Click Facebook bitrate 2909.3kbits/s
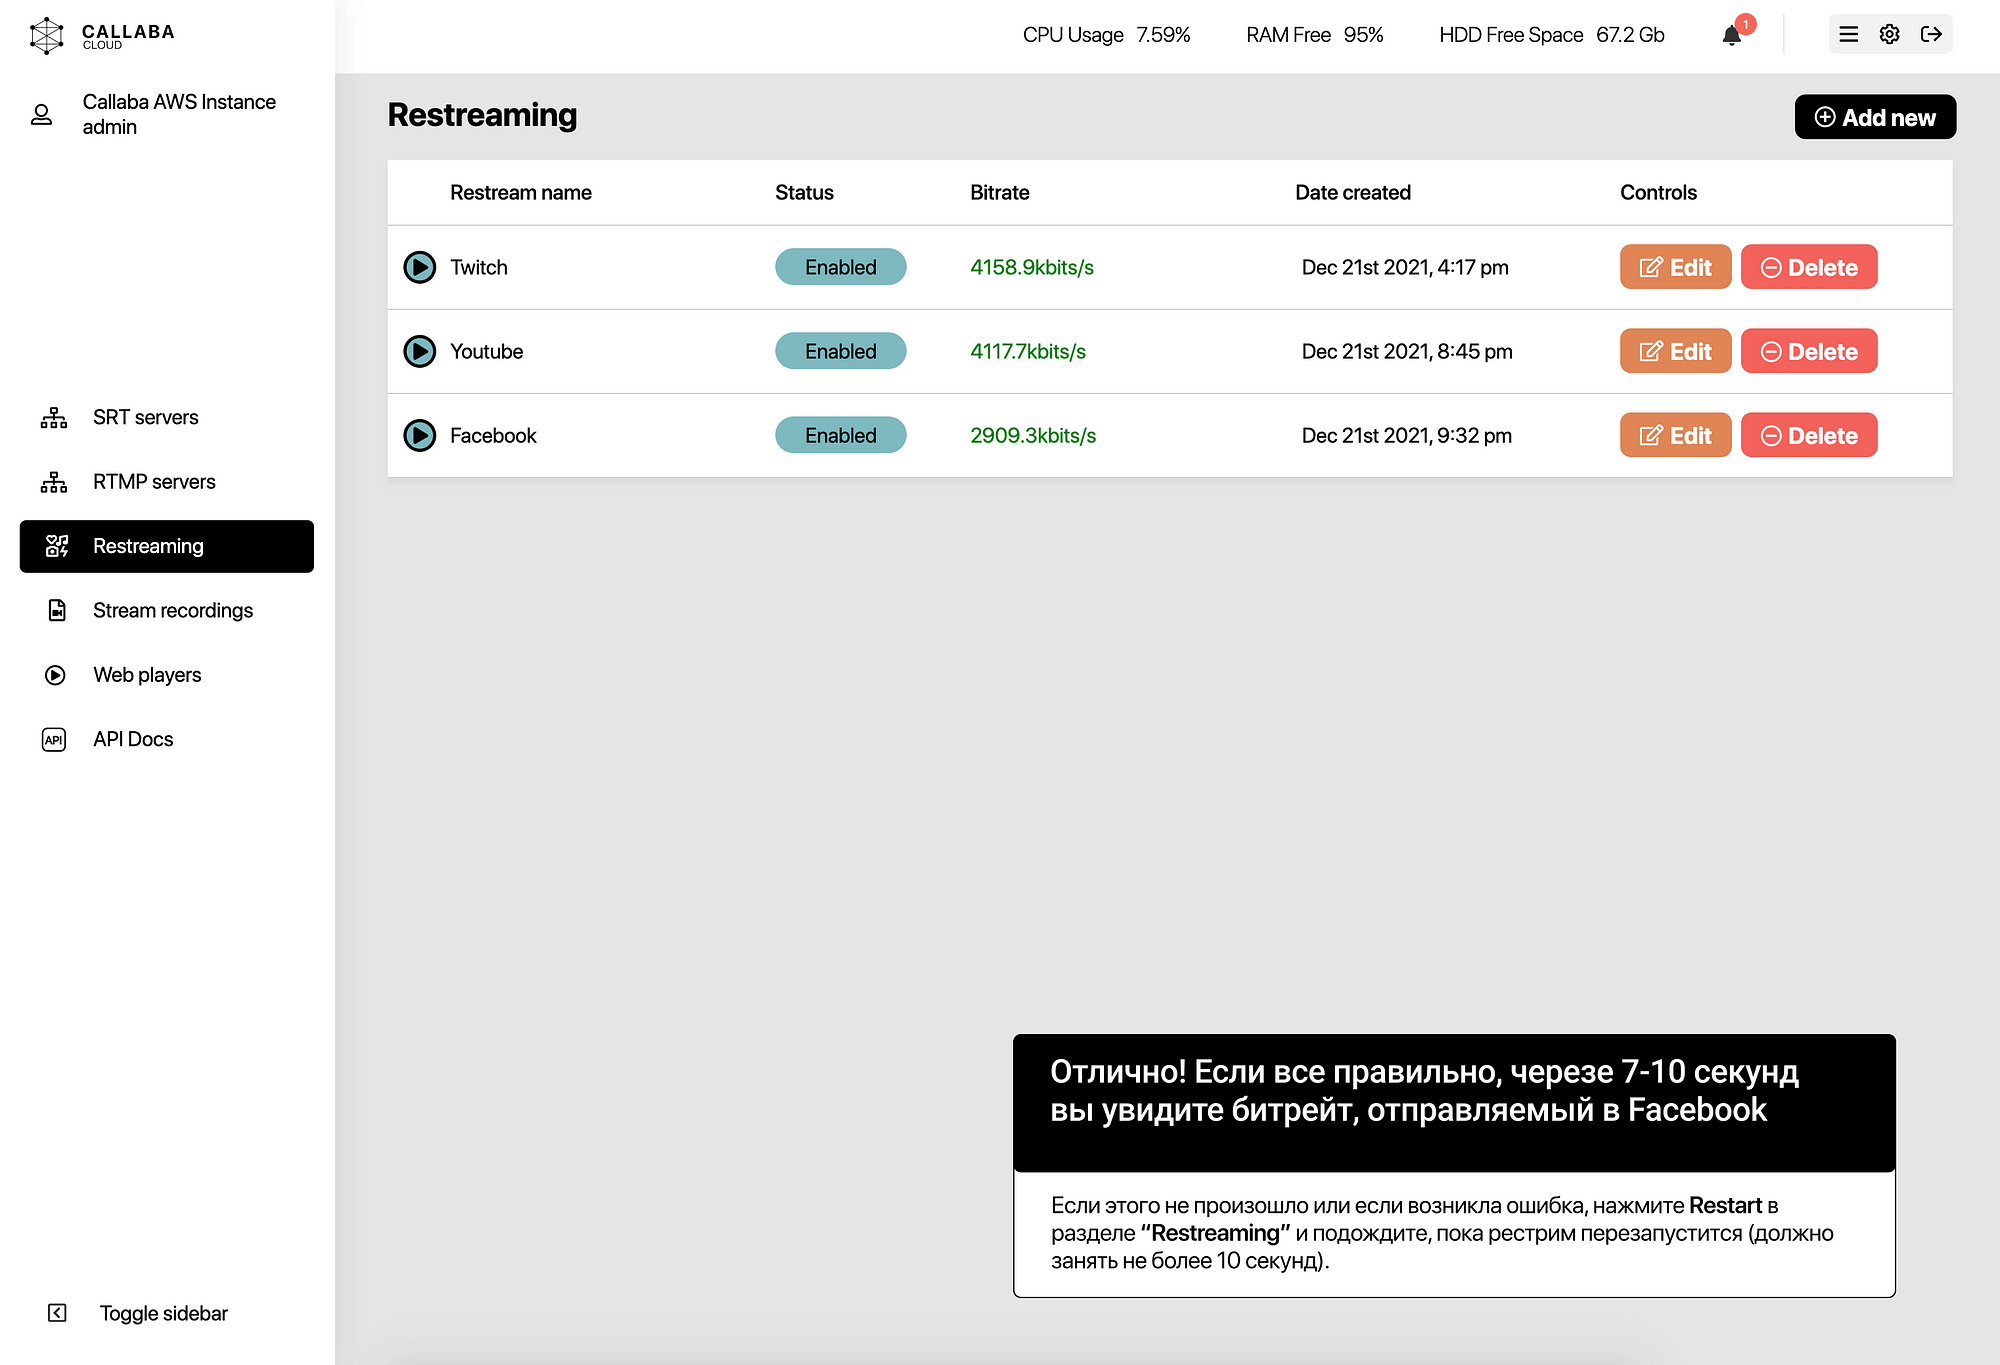 click(x=1033, y=435)
